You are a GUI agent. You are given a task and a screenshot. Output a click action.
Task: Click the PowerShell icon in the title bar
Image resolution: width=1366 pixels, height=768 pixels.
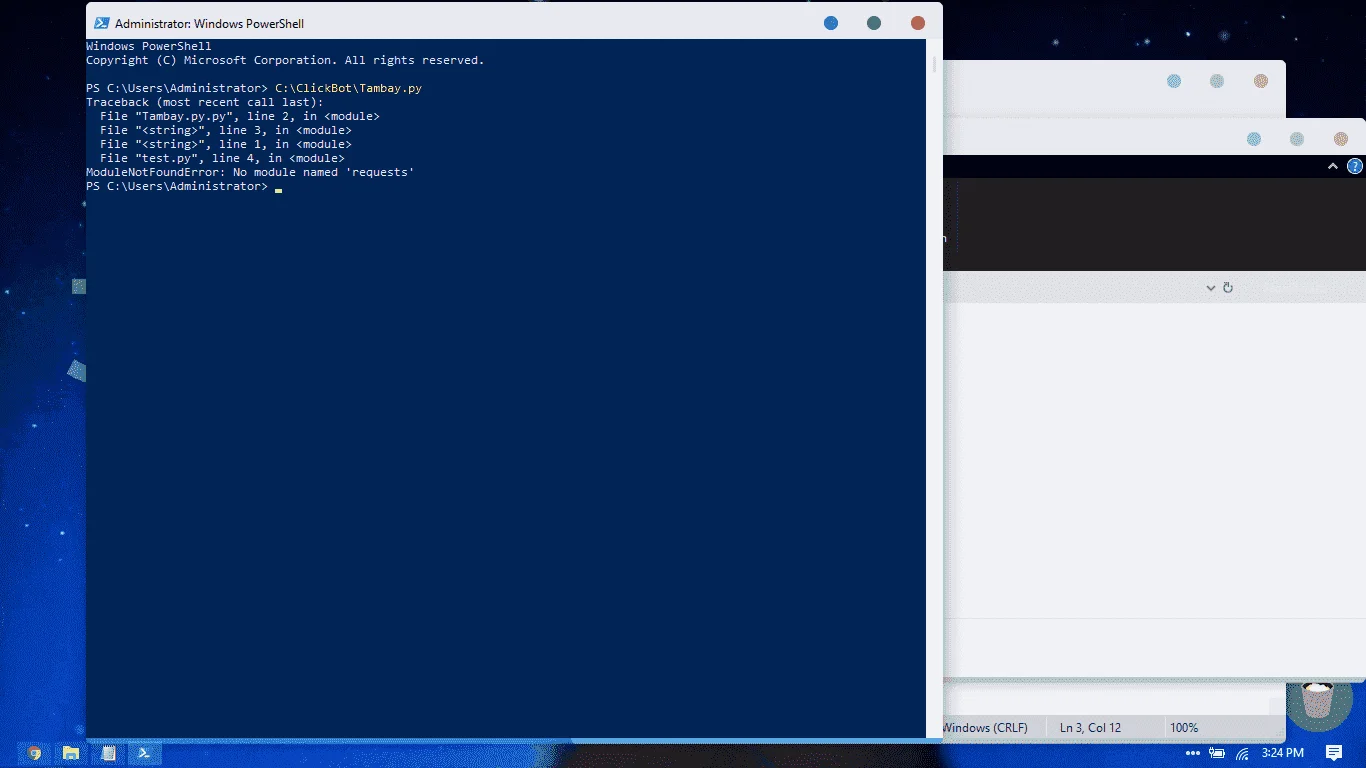pos(102,23)
